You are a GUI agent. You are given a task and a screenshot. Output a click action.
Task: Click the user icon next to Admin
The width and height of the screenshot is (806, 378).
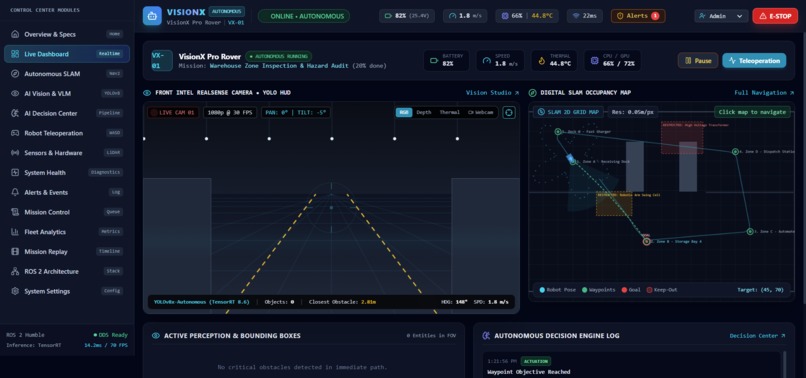click(x=703, y=16)
